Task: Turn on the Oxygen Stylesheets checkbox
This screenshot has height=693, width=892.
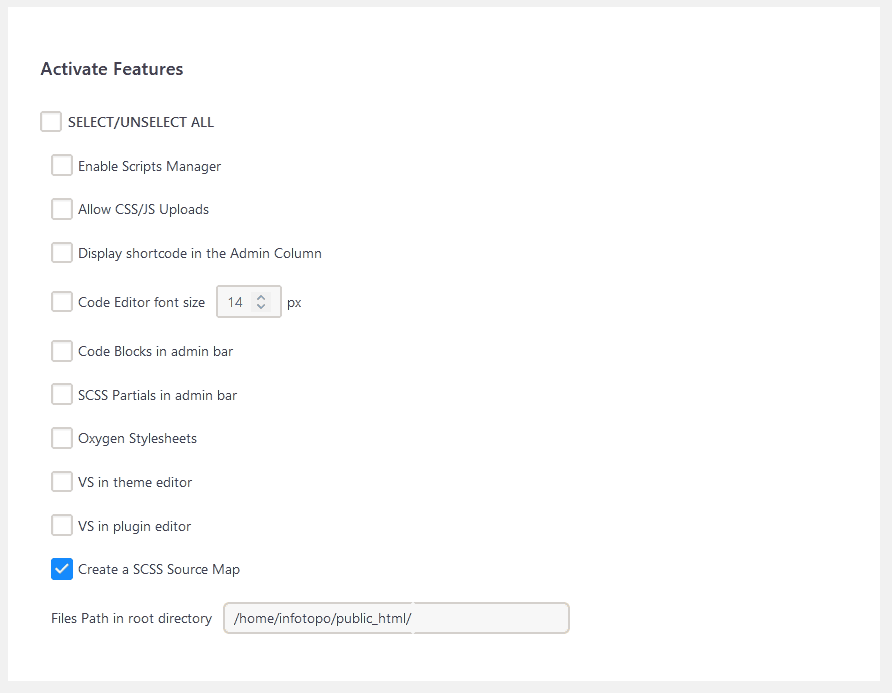Action: (x=62, y=438)
